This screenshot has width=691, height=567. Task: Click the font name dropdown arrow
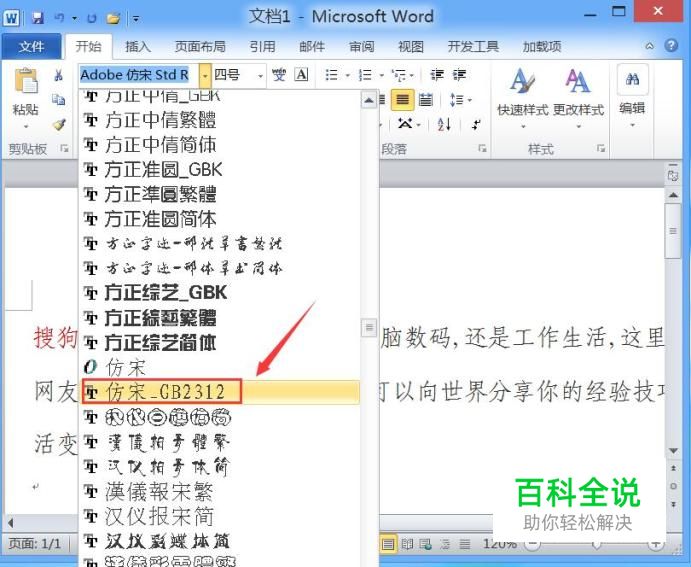(205, 75)
